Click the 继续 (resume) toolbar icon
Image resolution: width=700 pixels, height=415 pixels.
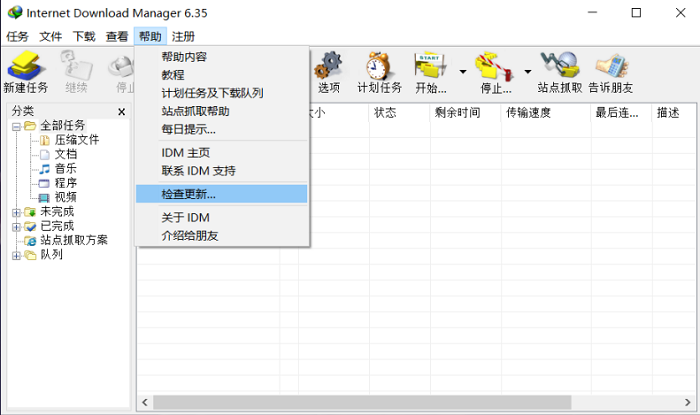[76, 65]
